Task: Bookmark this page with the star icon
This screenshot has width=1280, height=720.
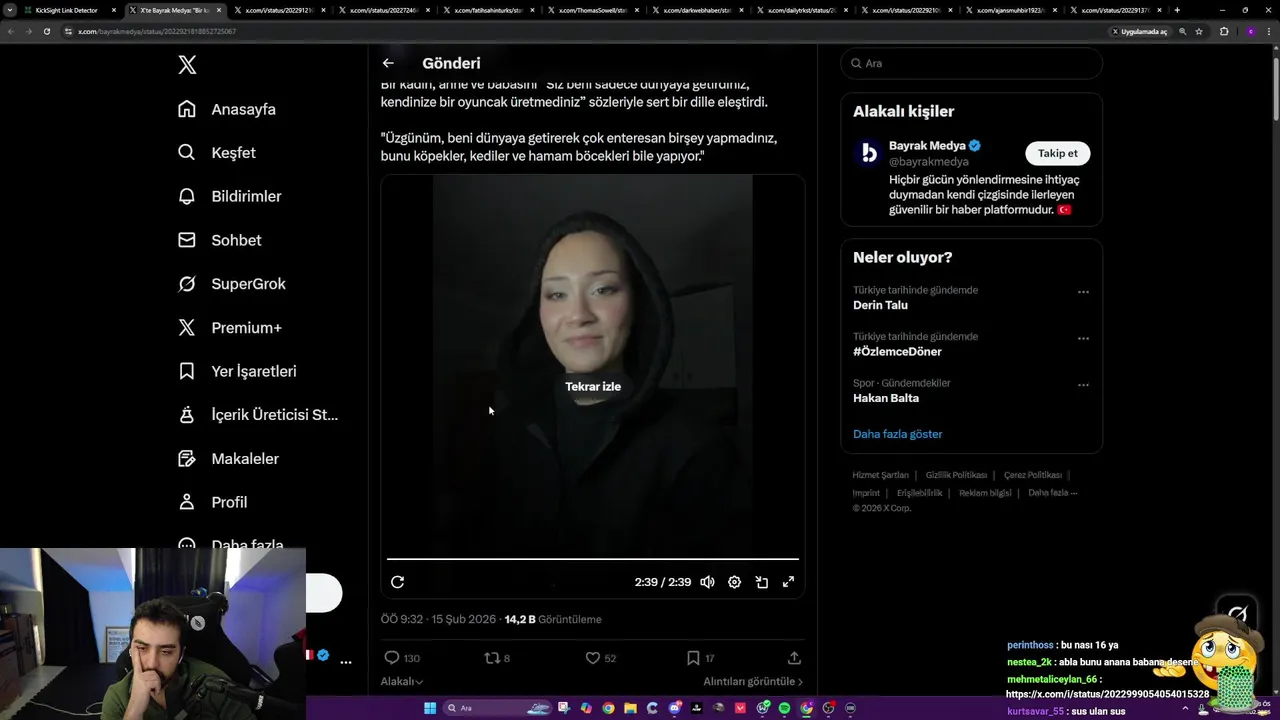Action: tap(1199, 31)
